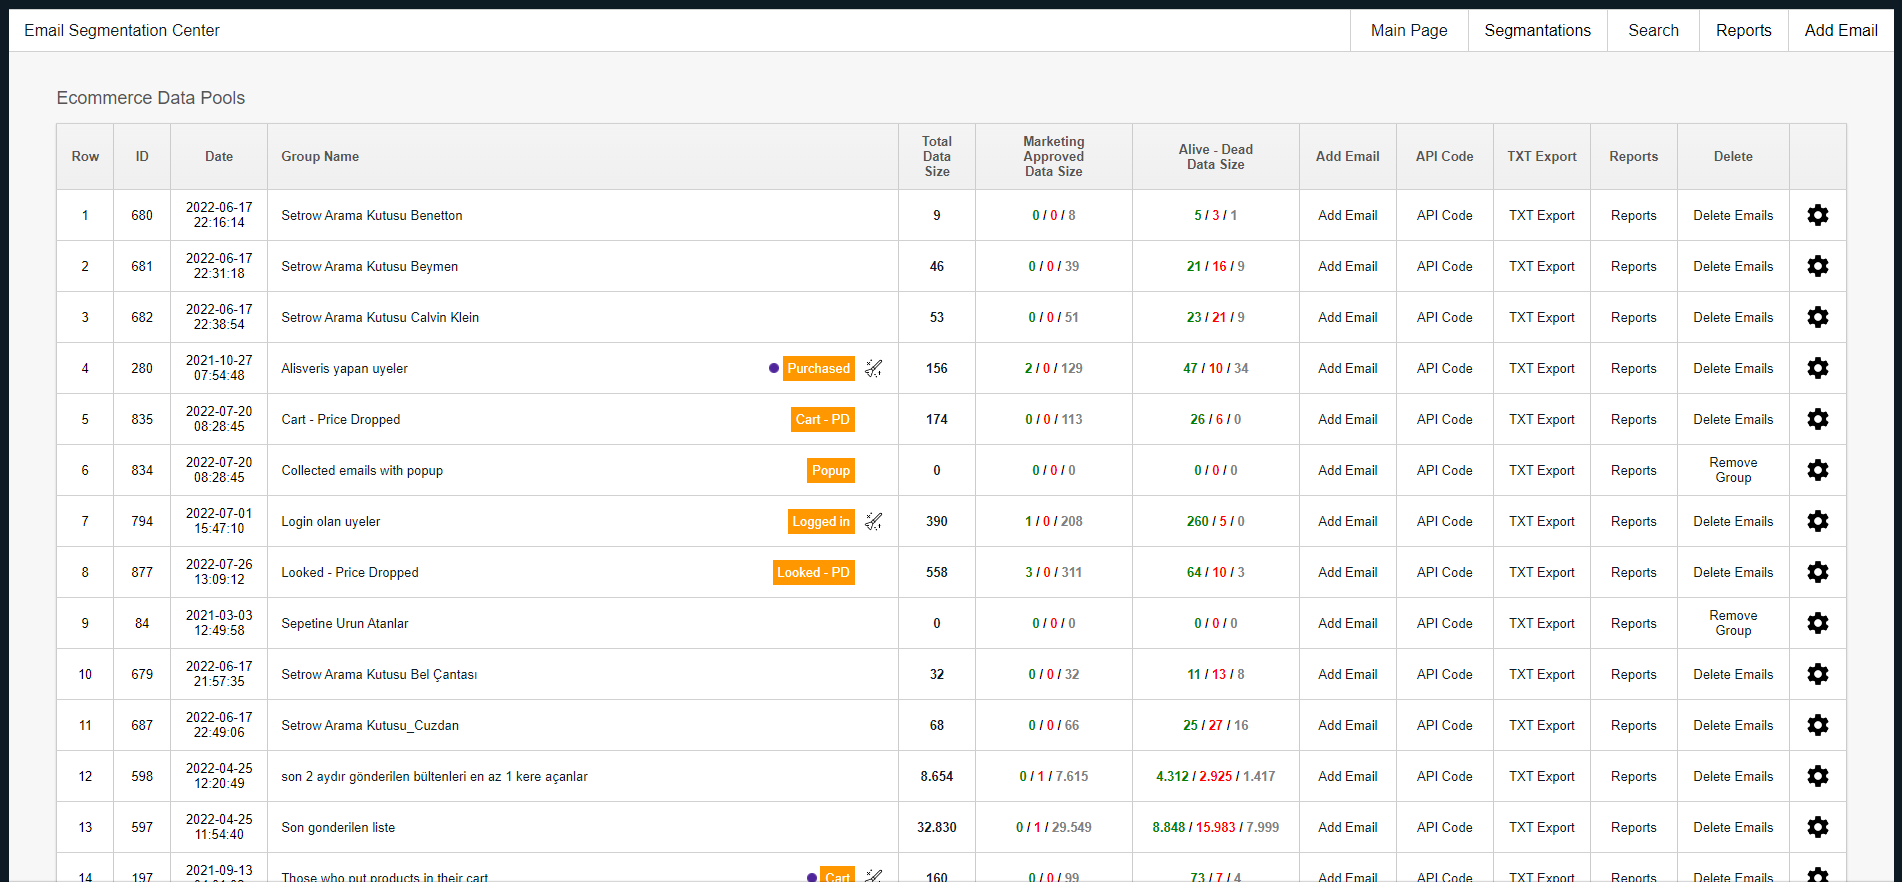The width and height of the screenshot is (1902, 882).
Task: Add Email to Setrow Arama Kutusu Benetton
Action: (1347, 215)
